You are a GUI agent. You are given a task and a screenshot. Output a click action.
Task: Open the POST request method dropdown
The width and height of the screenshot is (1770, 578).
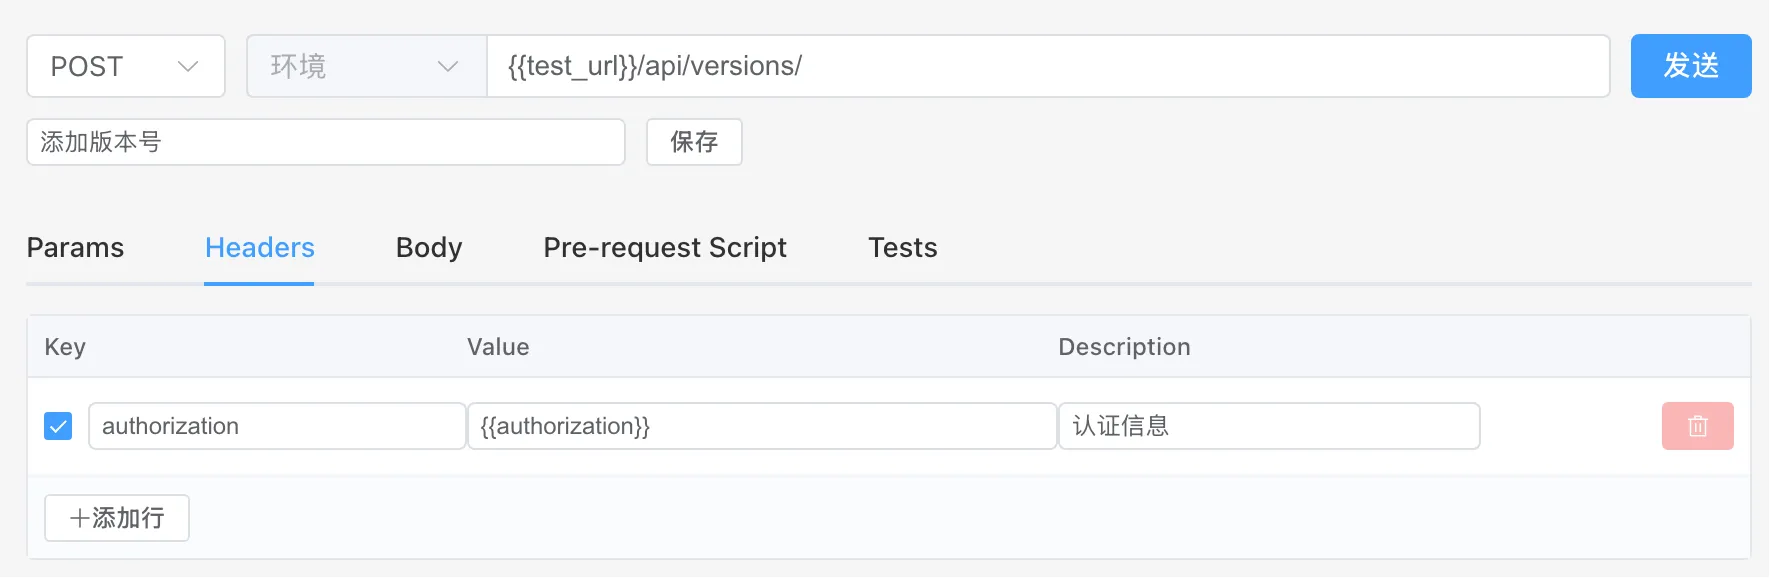tap(125, 66)
